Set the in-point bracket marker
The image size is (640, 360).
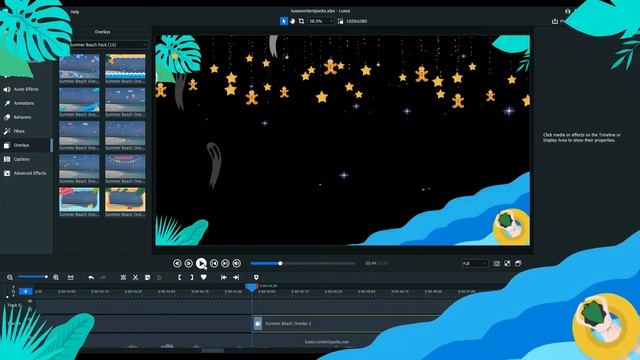click(180, 278)
